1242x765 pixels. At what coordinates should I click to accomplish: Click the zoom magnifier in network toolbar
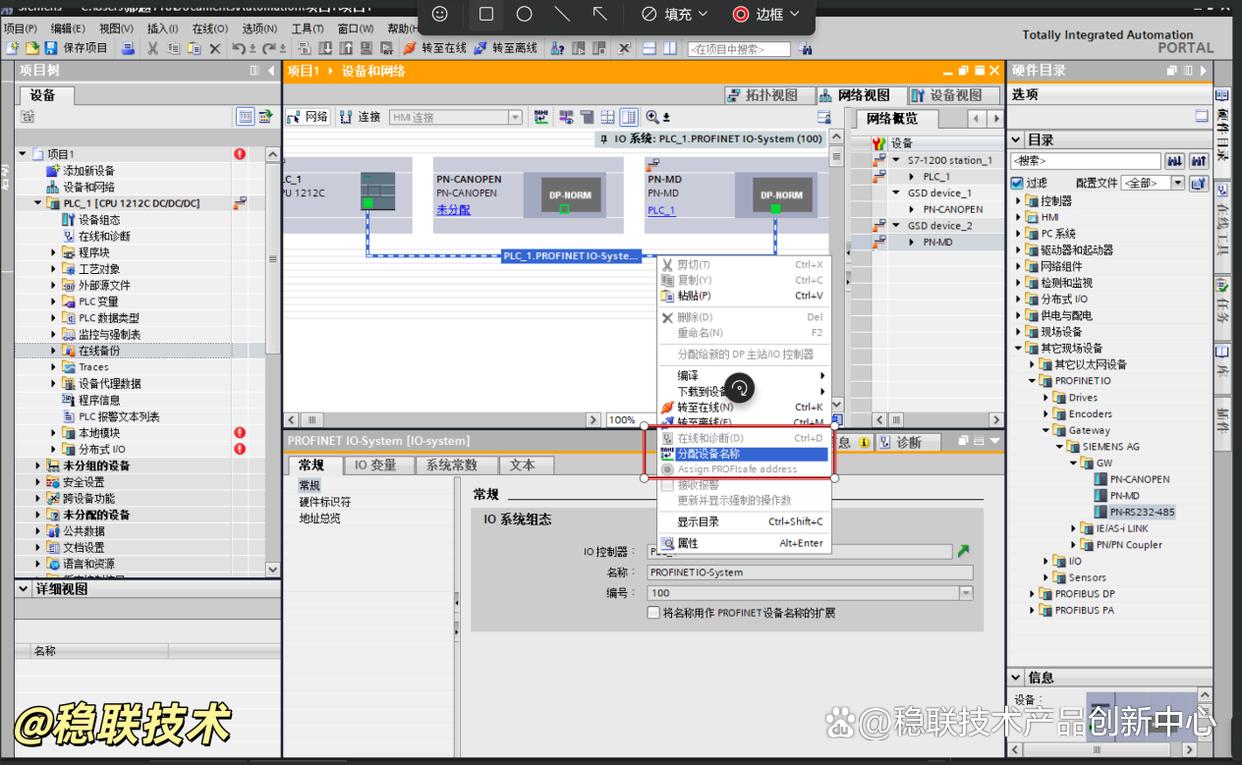click(x=653, y=117)
